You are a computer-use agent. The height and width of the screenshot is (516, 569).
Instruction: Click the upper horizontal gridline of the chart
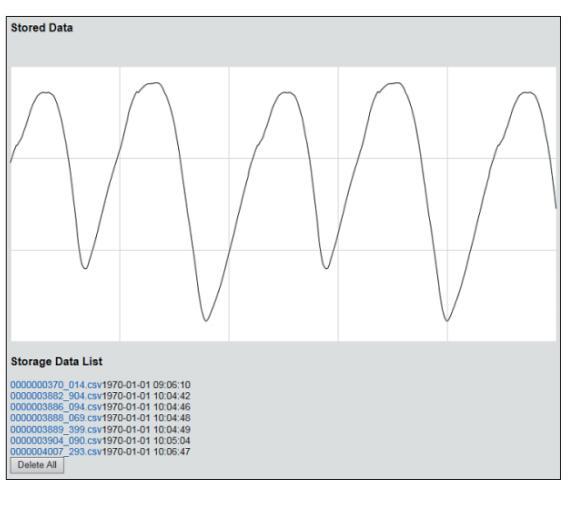click(283, 158)
